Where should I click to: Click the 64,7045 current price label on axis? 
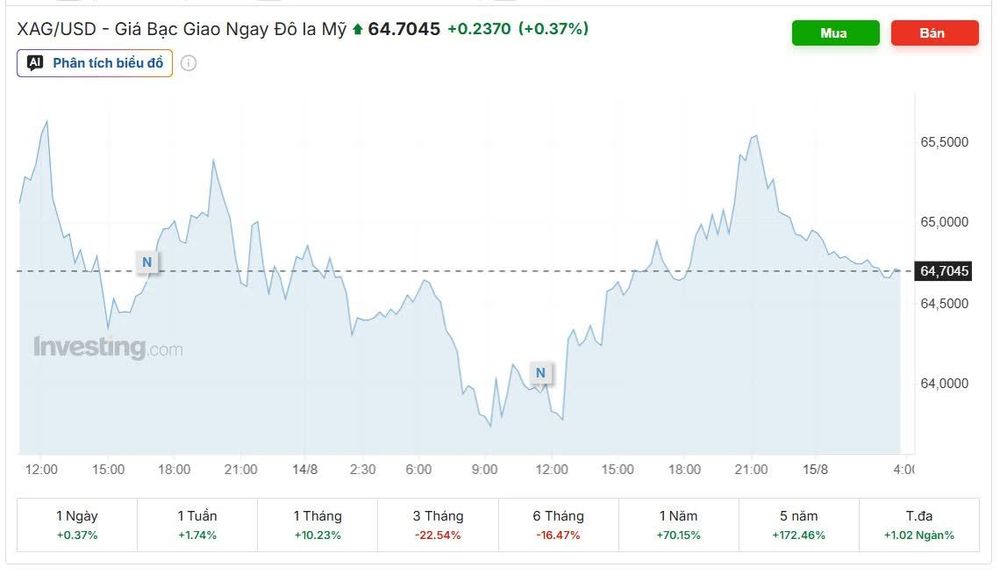(x=943, y=271)
